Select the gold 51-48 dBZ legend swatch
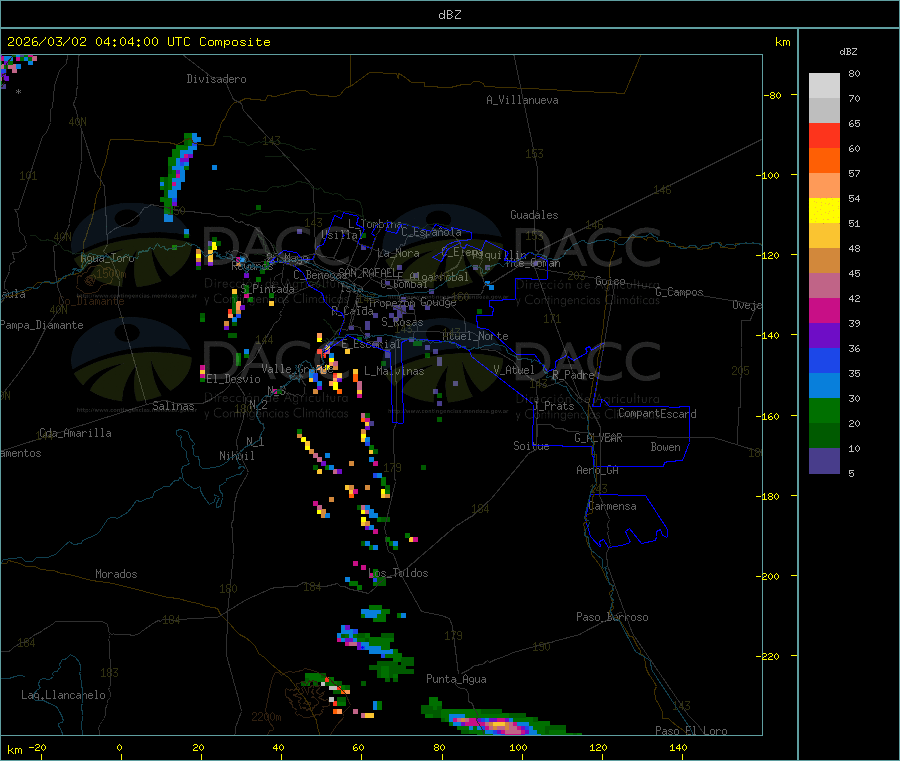900x761 pixels. point(824,235)
